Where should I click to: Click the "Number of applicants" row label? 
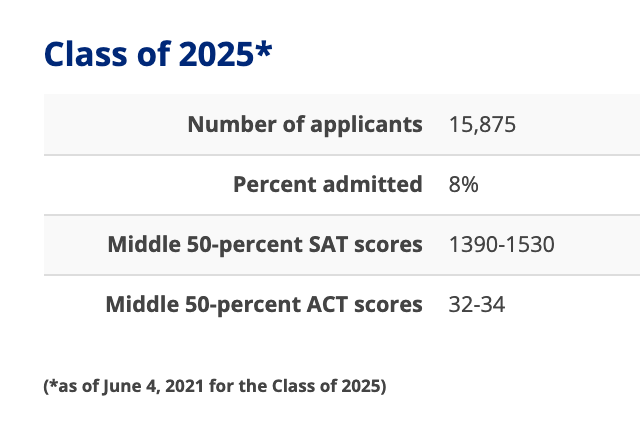(305, 125)
